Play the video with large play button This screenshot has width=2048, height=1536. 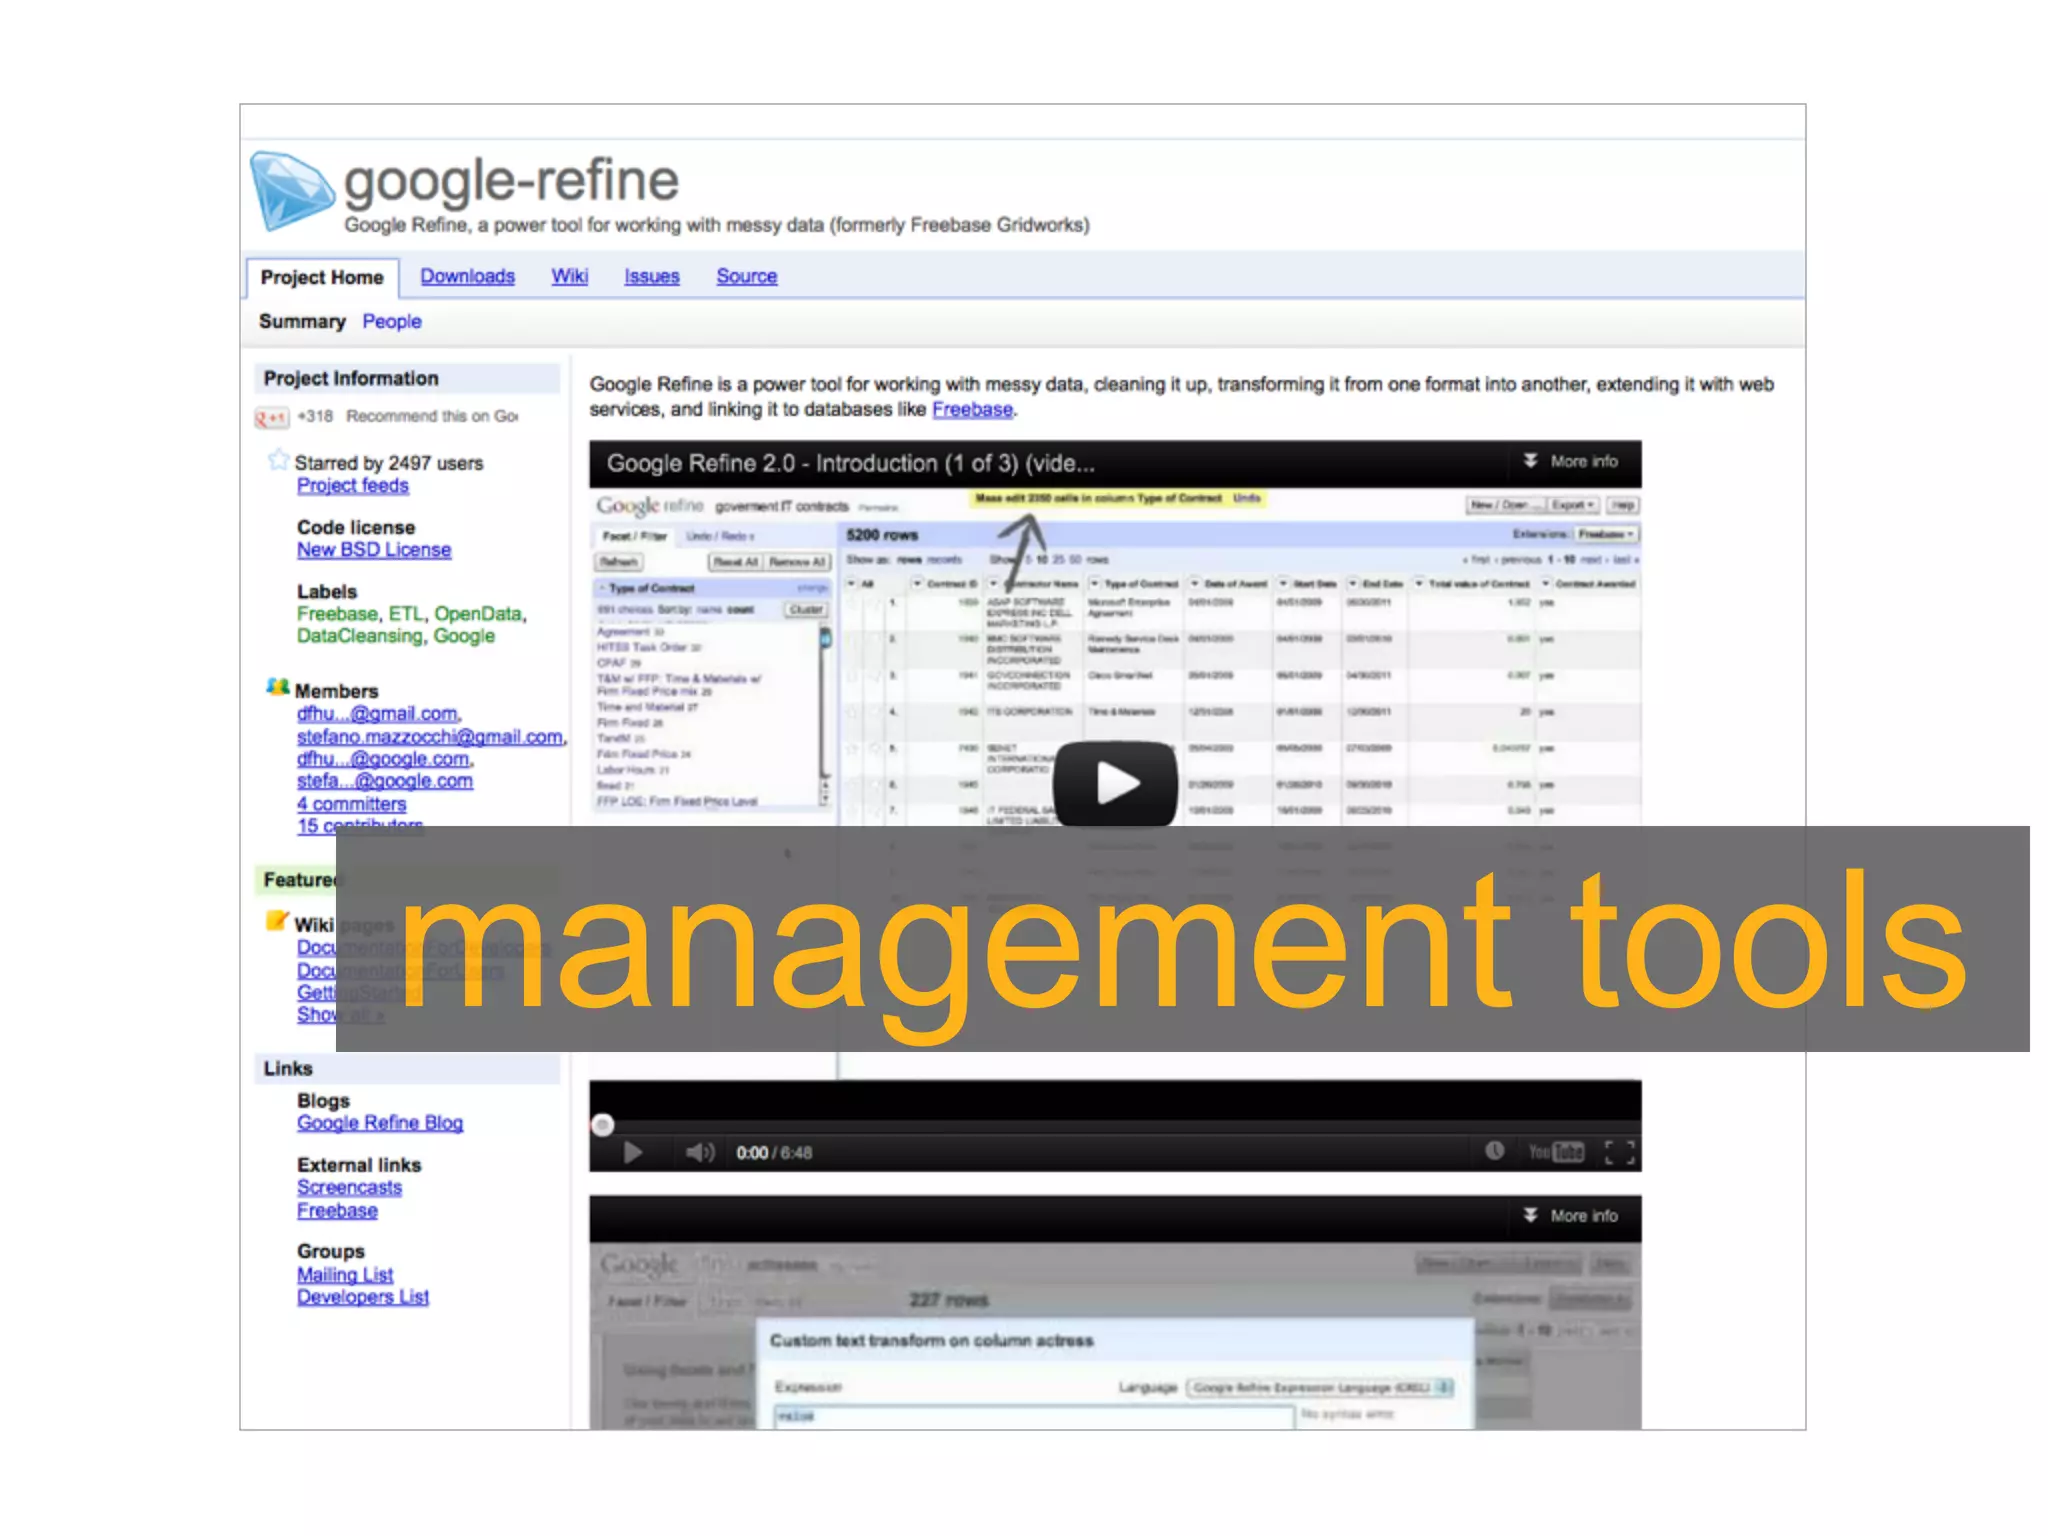pyautogui.click(x=1115, y=783)
